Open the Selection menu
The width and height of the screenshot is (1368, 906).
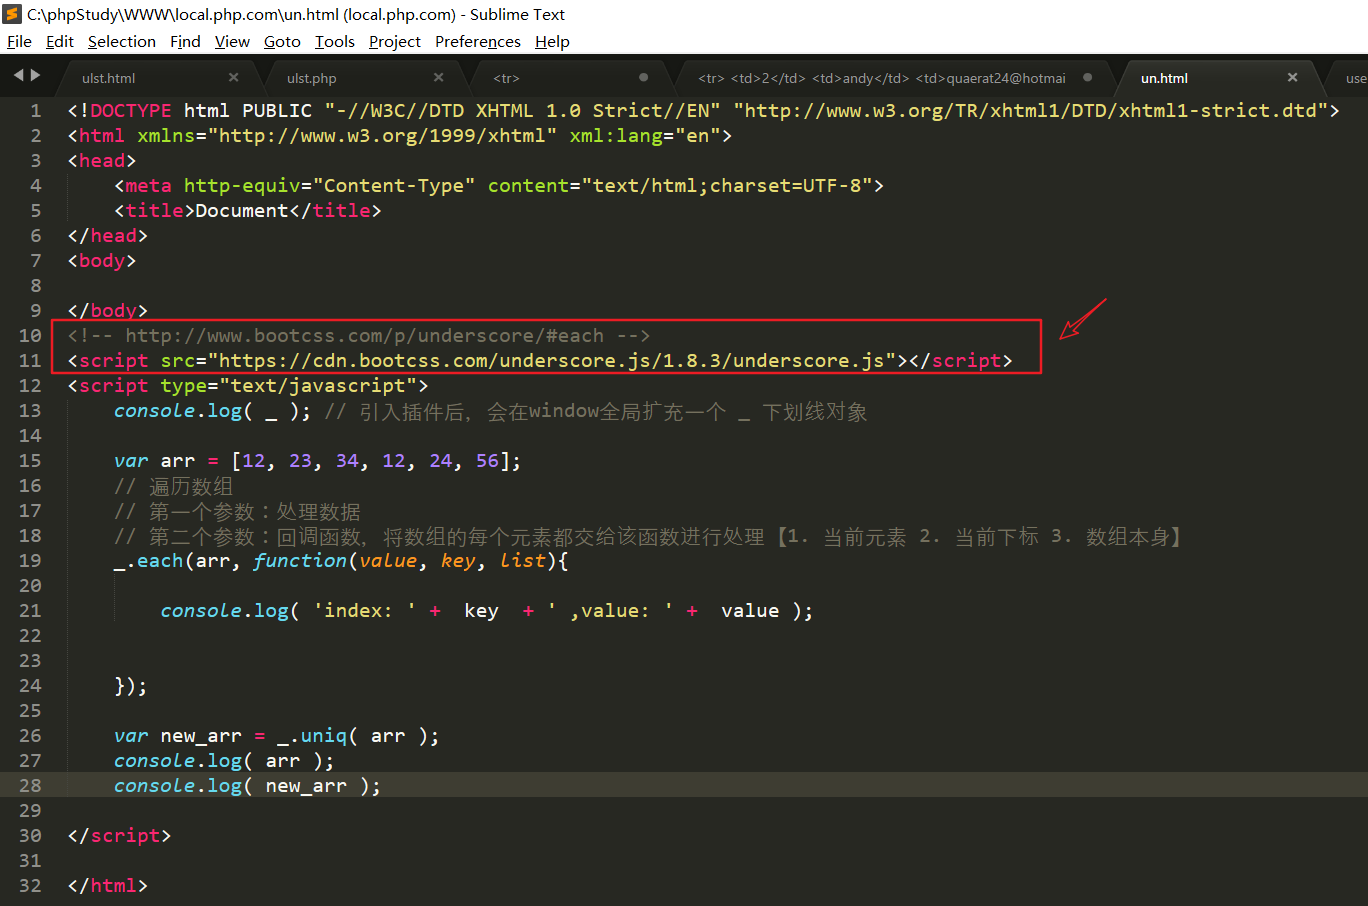click(121, 41)
